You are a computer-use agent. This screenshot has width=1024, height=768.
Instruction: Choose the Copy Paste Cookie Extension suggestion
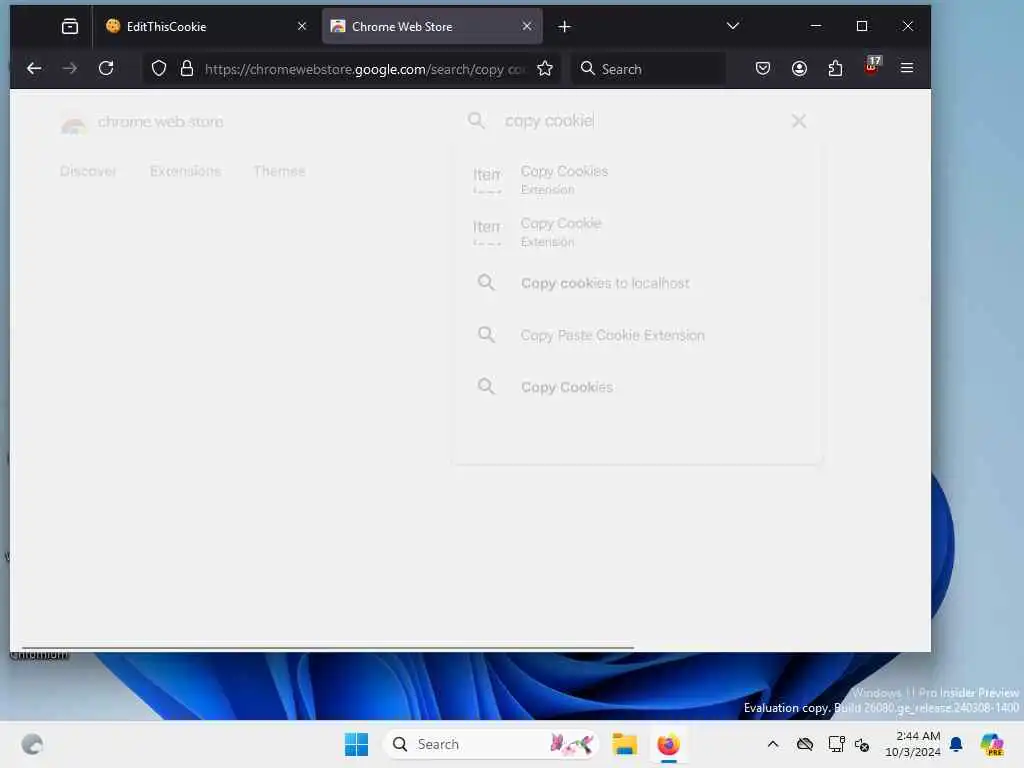(x=637, y=335)
